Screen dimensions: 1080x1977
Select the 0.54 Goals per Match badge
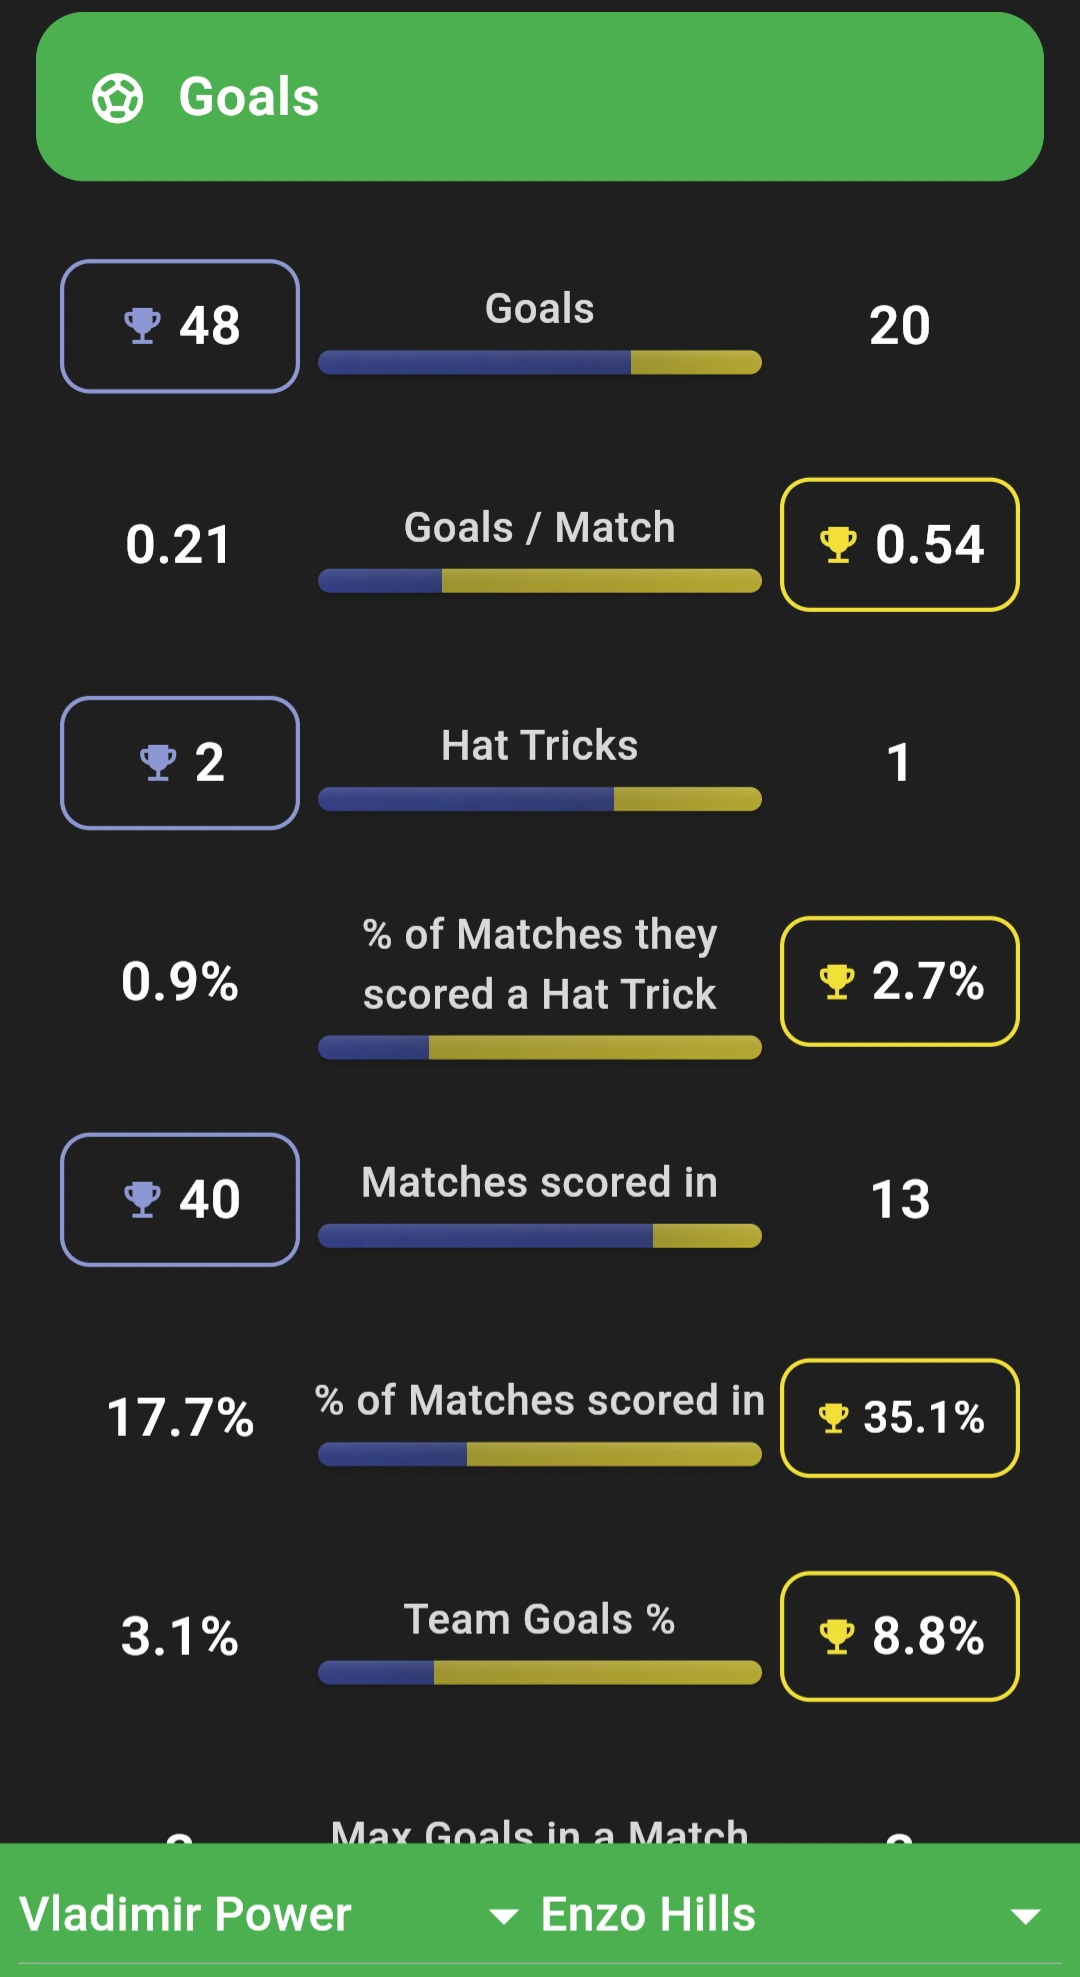click(900, 545)
